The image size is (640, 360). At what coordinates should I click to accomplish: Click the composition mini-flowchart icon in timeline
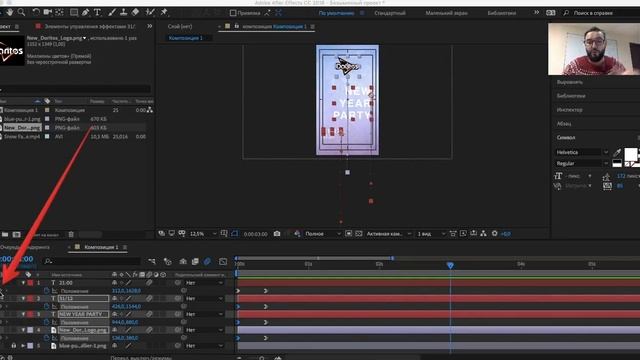[152, 261]
